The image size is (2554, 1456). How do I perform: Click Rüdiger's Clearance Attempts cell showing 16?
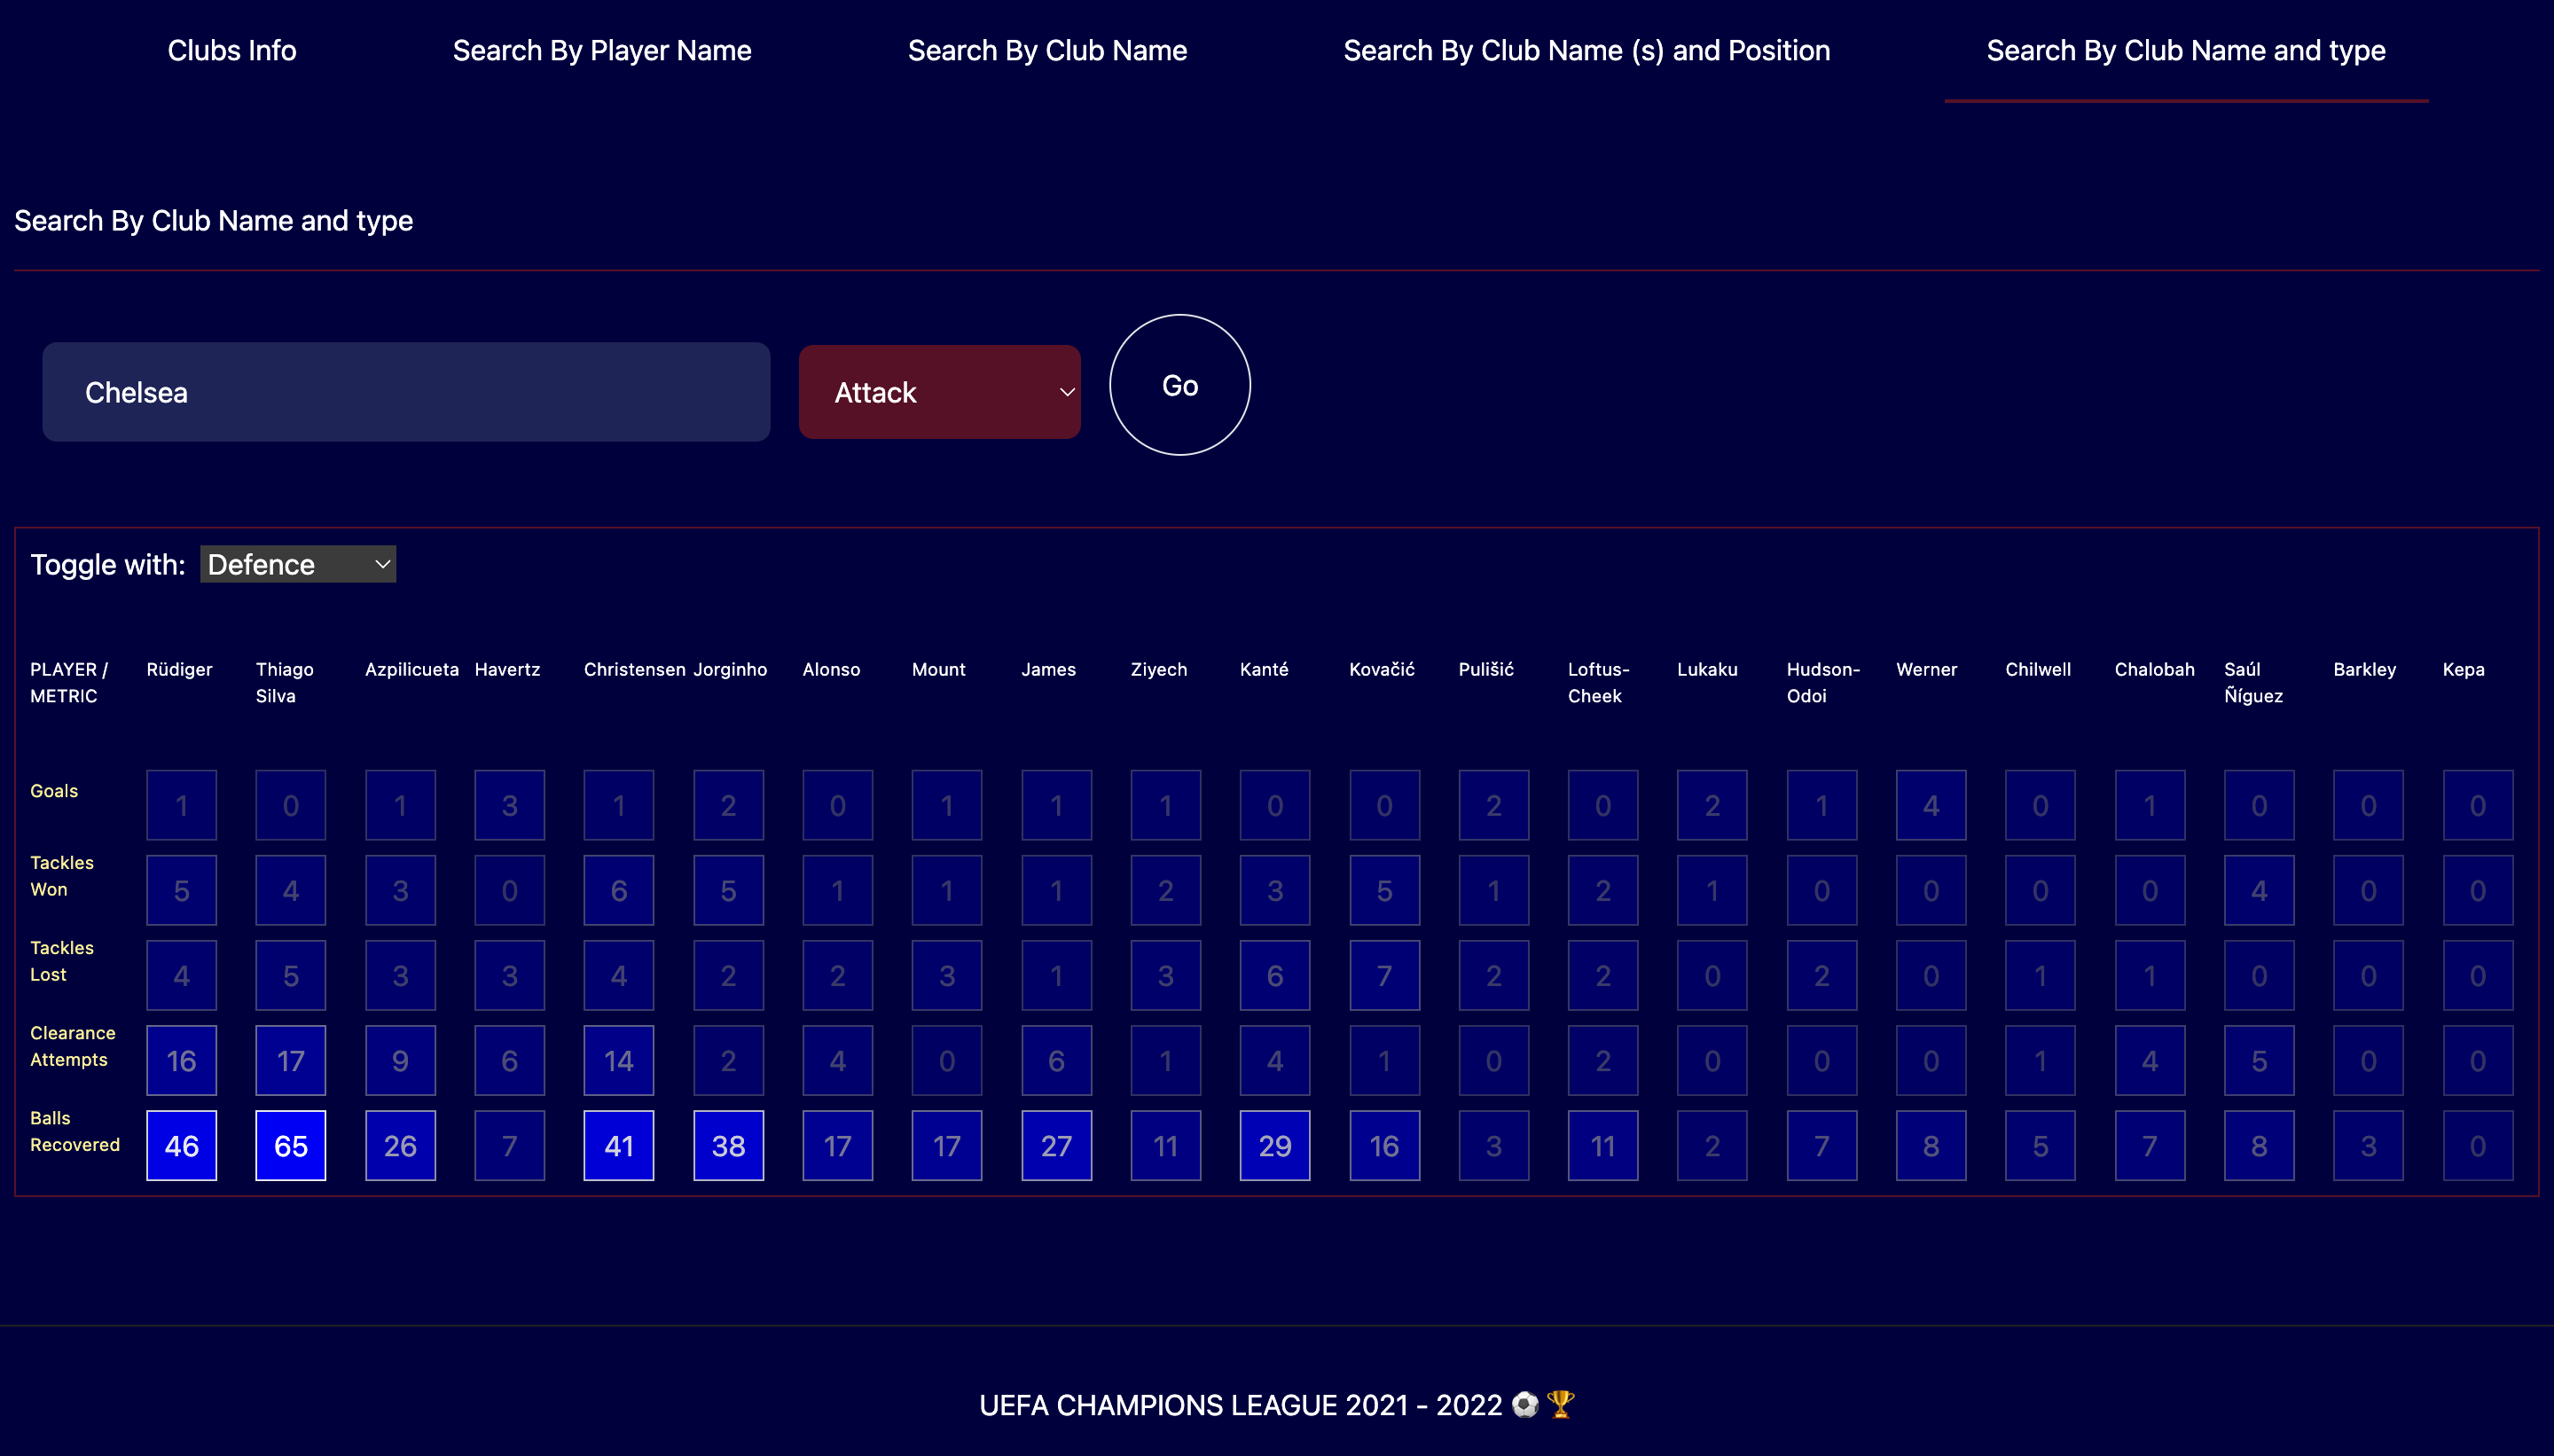[x=181, y=1060]
